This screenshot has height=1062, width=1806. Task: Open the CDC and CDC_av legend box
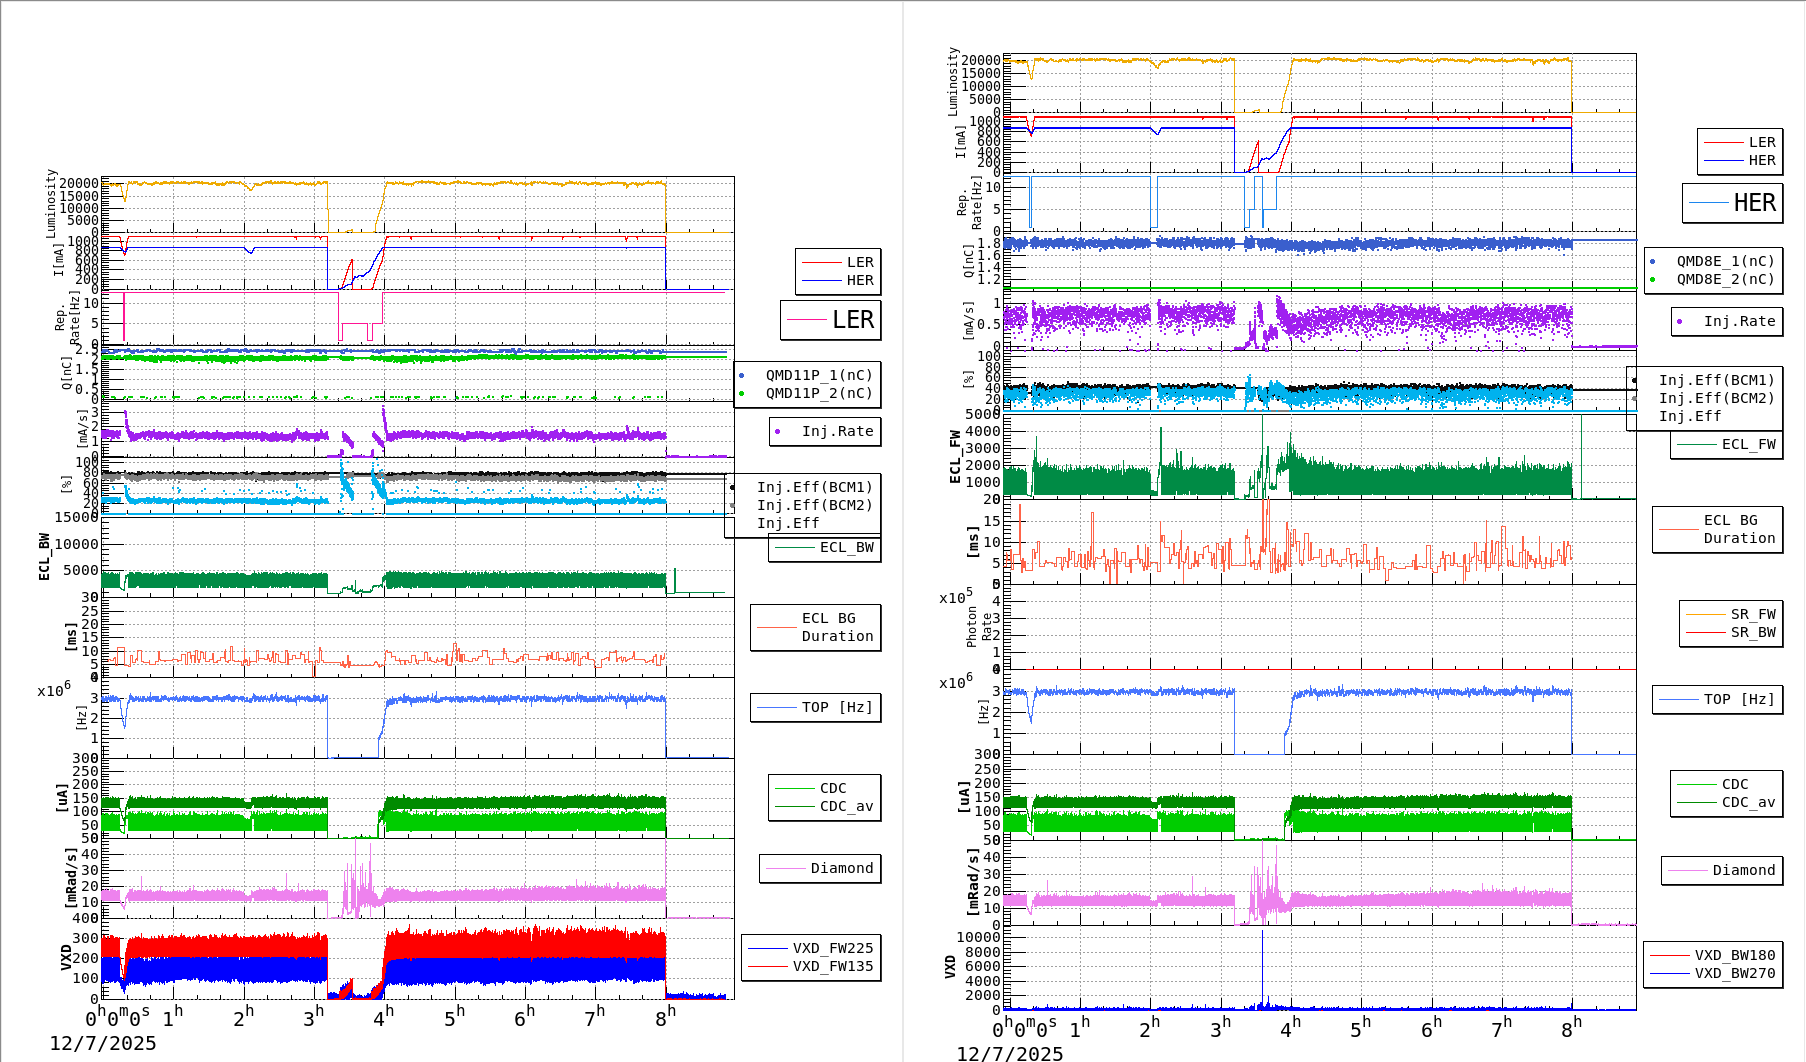click(823, 797)
